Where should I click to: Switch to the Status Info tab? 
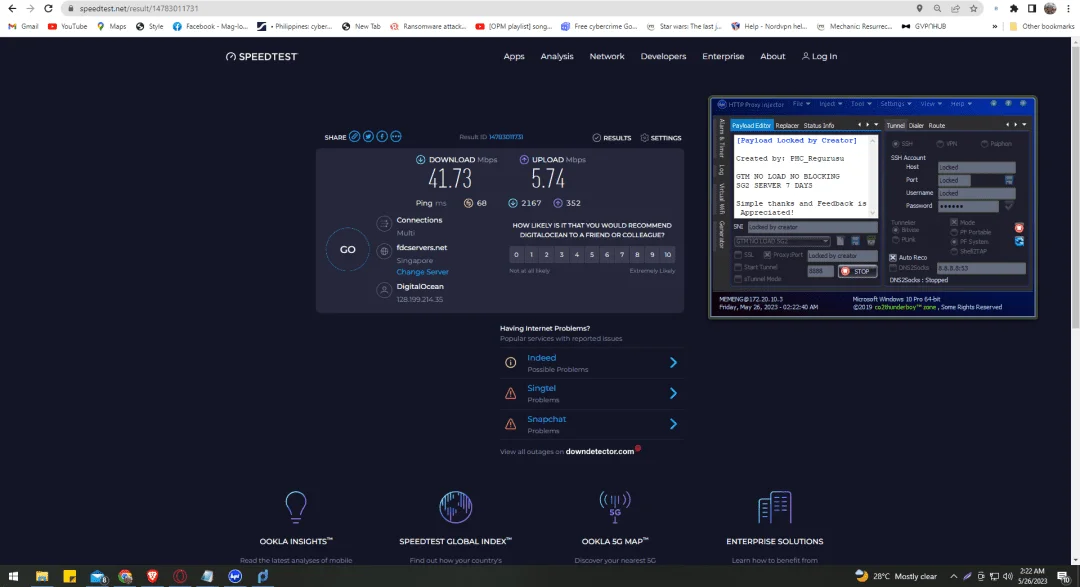pyautogui.click(x=818, y=125)
